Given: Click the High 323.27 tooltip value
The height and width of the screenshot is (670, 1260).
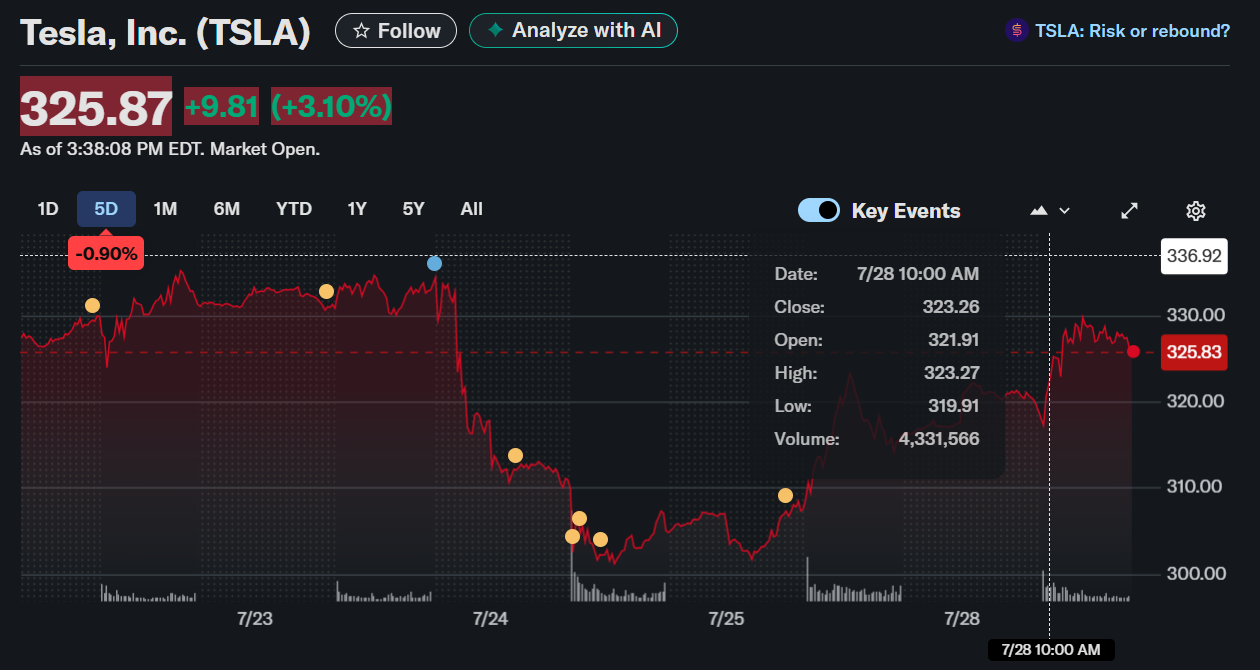Looking at the screenshot, I should pyautogui.click(x=951, y=373).
